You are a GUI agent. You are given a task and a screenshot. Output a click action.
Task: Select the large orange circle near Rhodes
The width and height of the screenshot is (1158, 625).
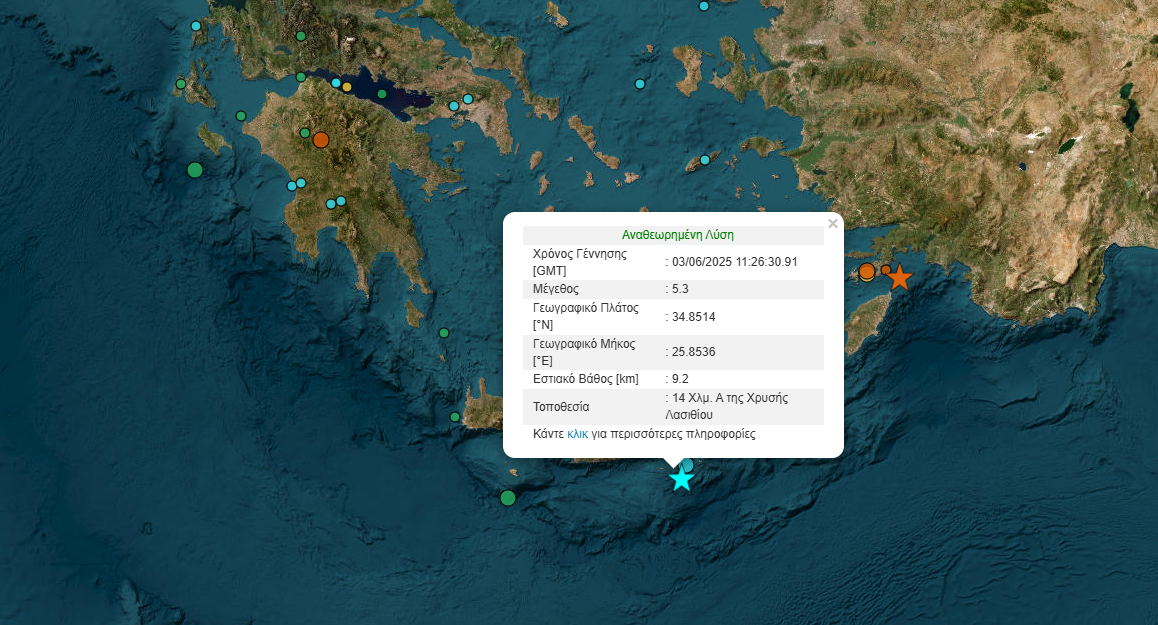pyautogui.click(x=867, y=271)
